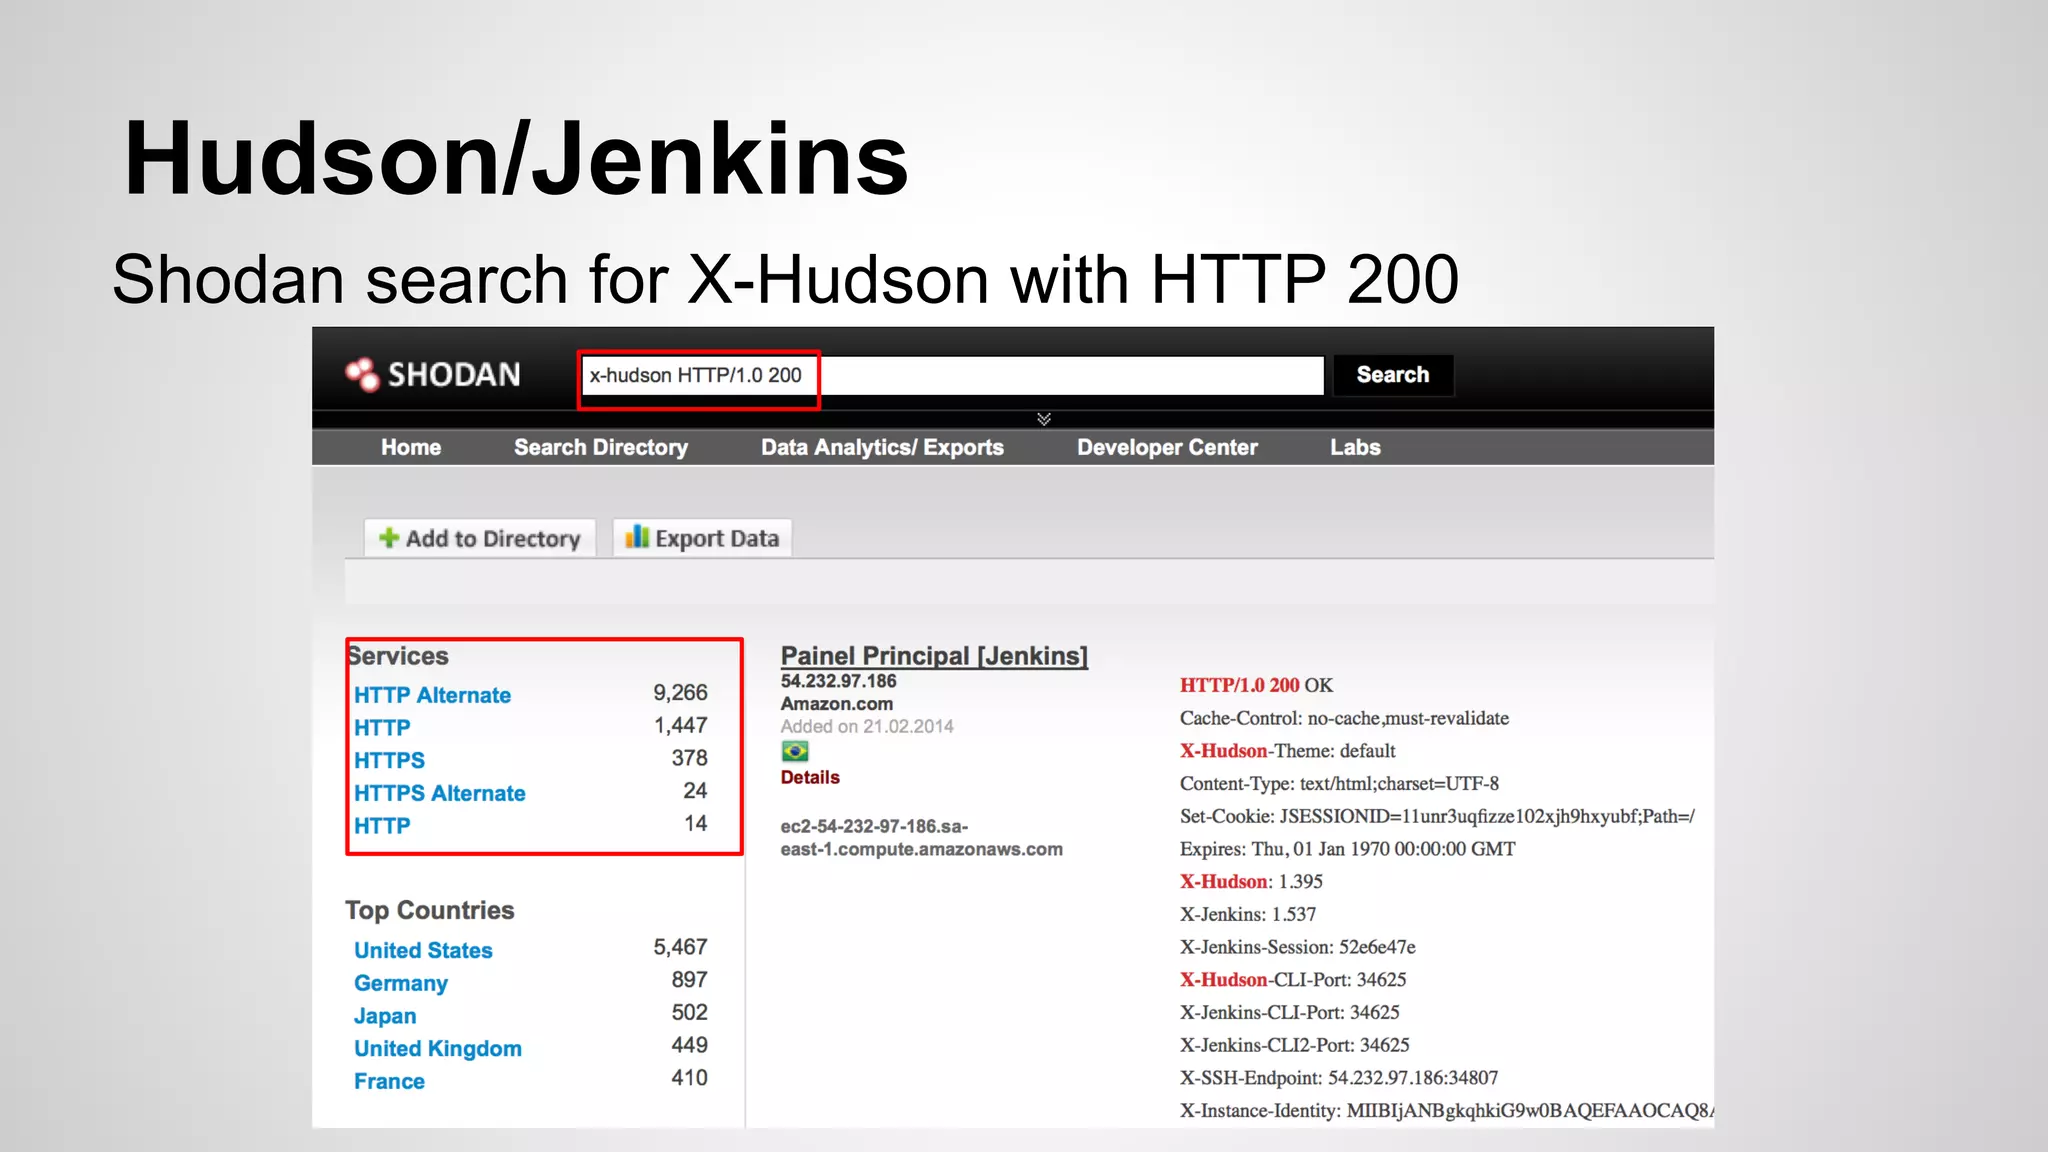Filter results by Japan
The height and width of the screenshot is (1152, 2048).
(x=385, y=1016)
